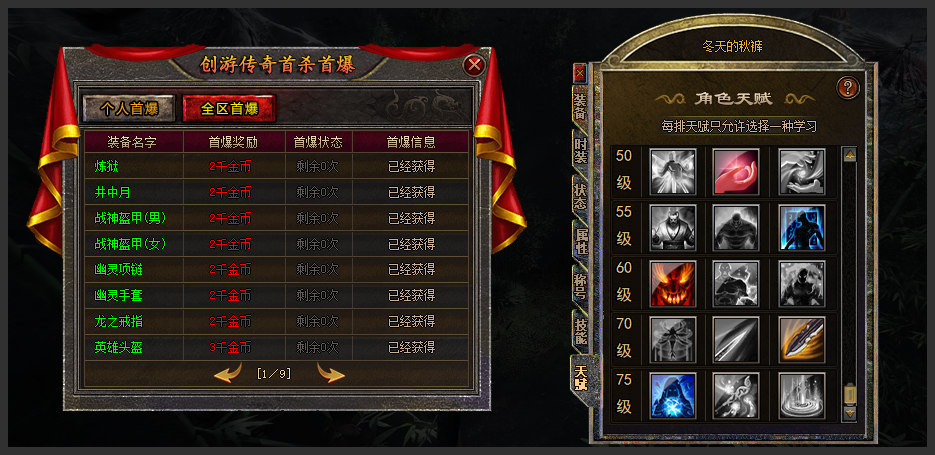Close the 首杀首爆 window
This screenshot has width=935, height=455.
(474, 64)
